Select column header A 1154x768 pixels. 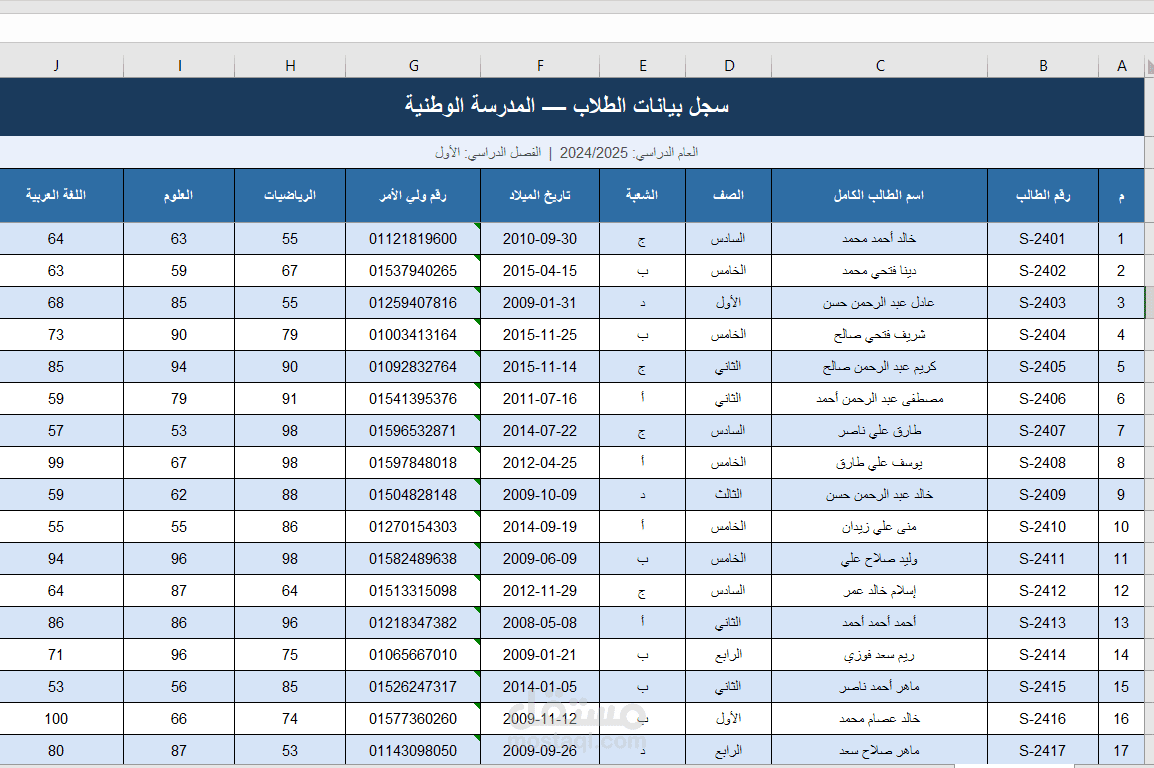click(x=1122, y=65)
